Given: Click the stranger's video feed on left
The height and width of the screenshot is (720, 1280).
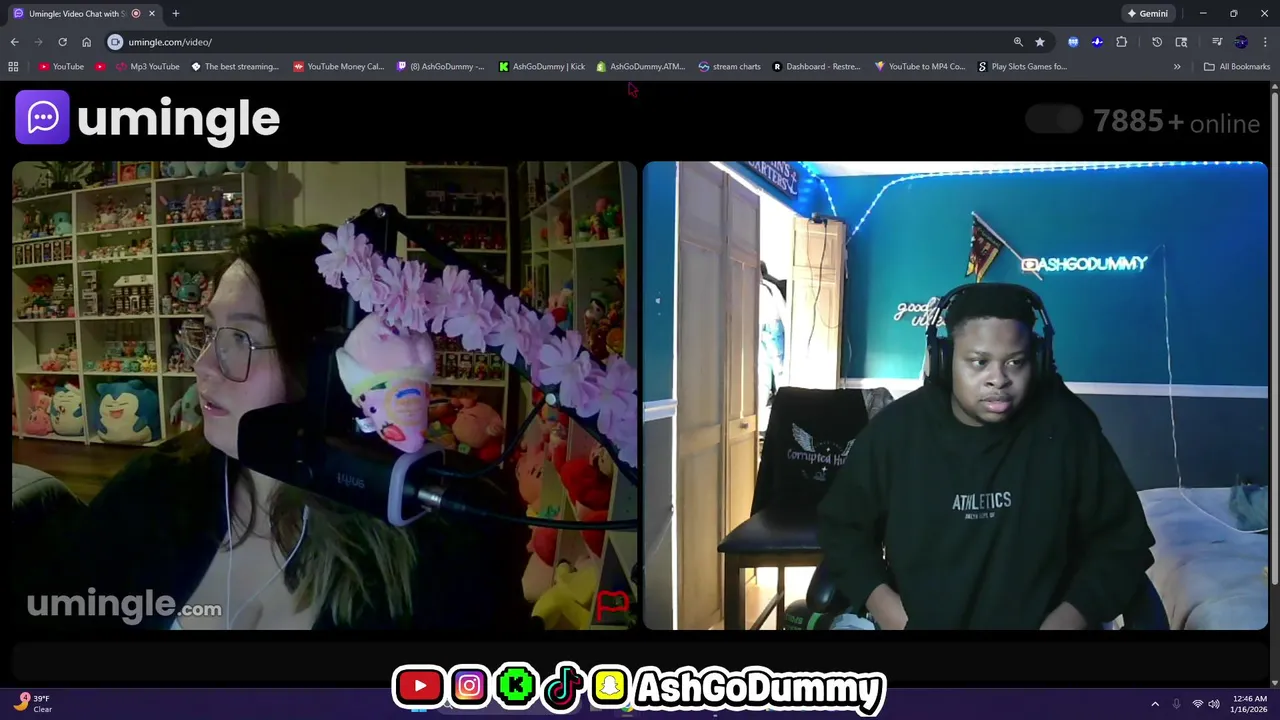Looking at the screenshot, I should 324,396.
